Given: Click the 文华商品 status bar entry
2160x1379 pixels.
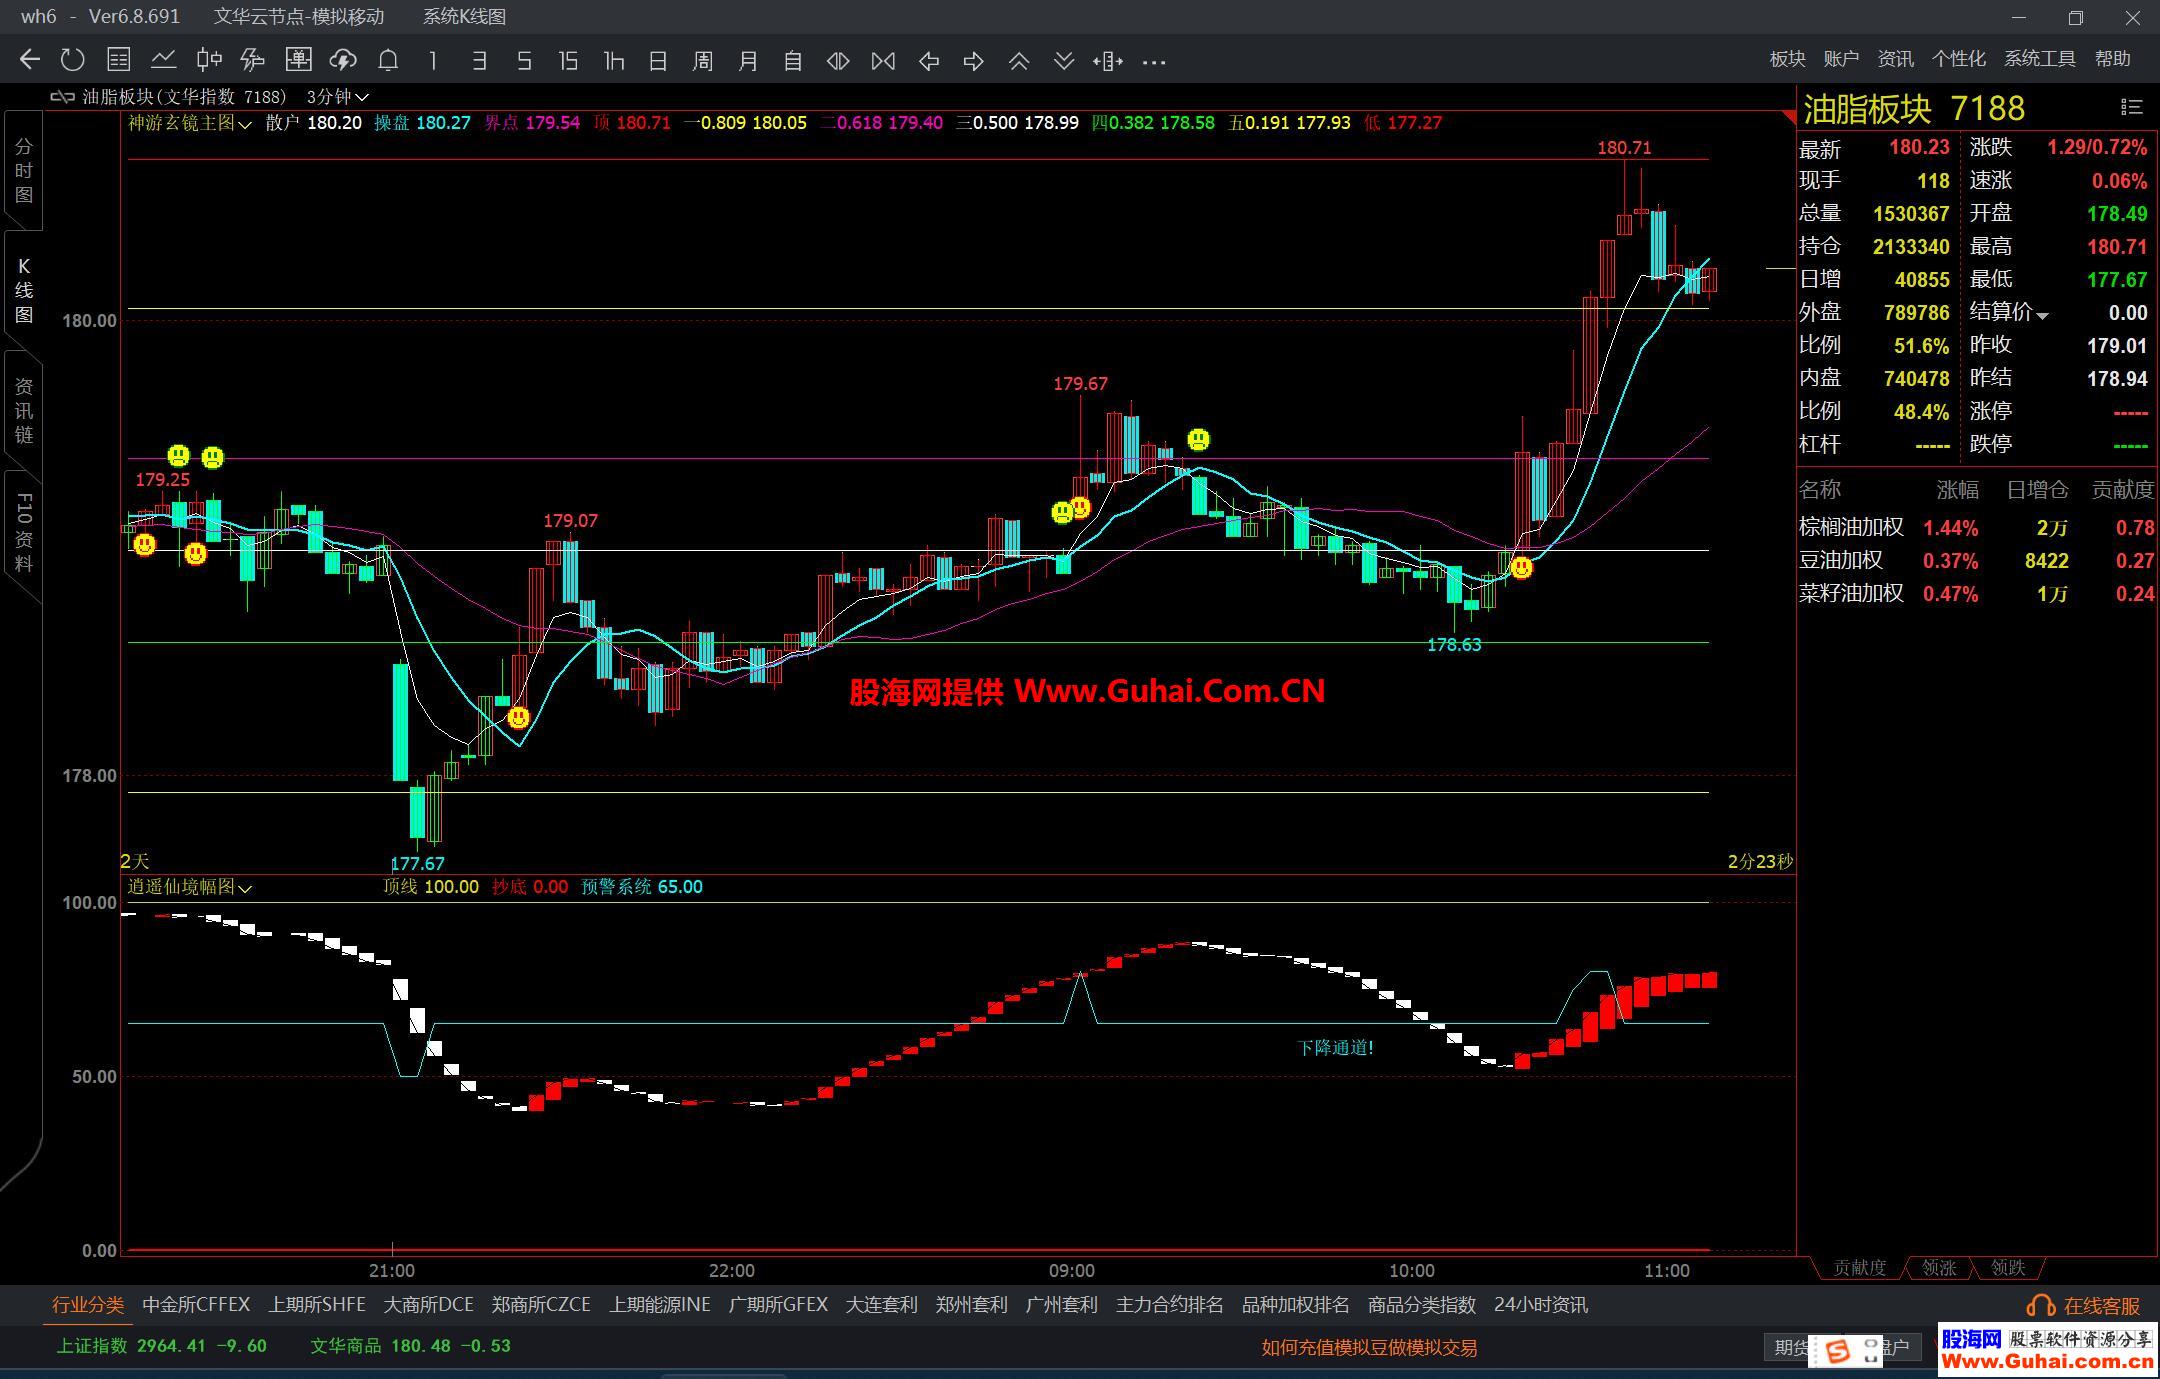Looking at the screenshot, I should point(410,1346).
